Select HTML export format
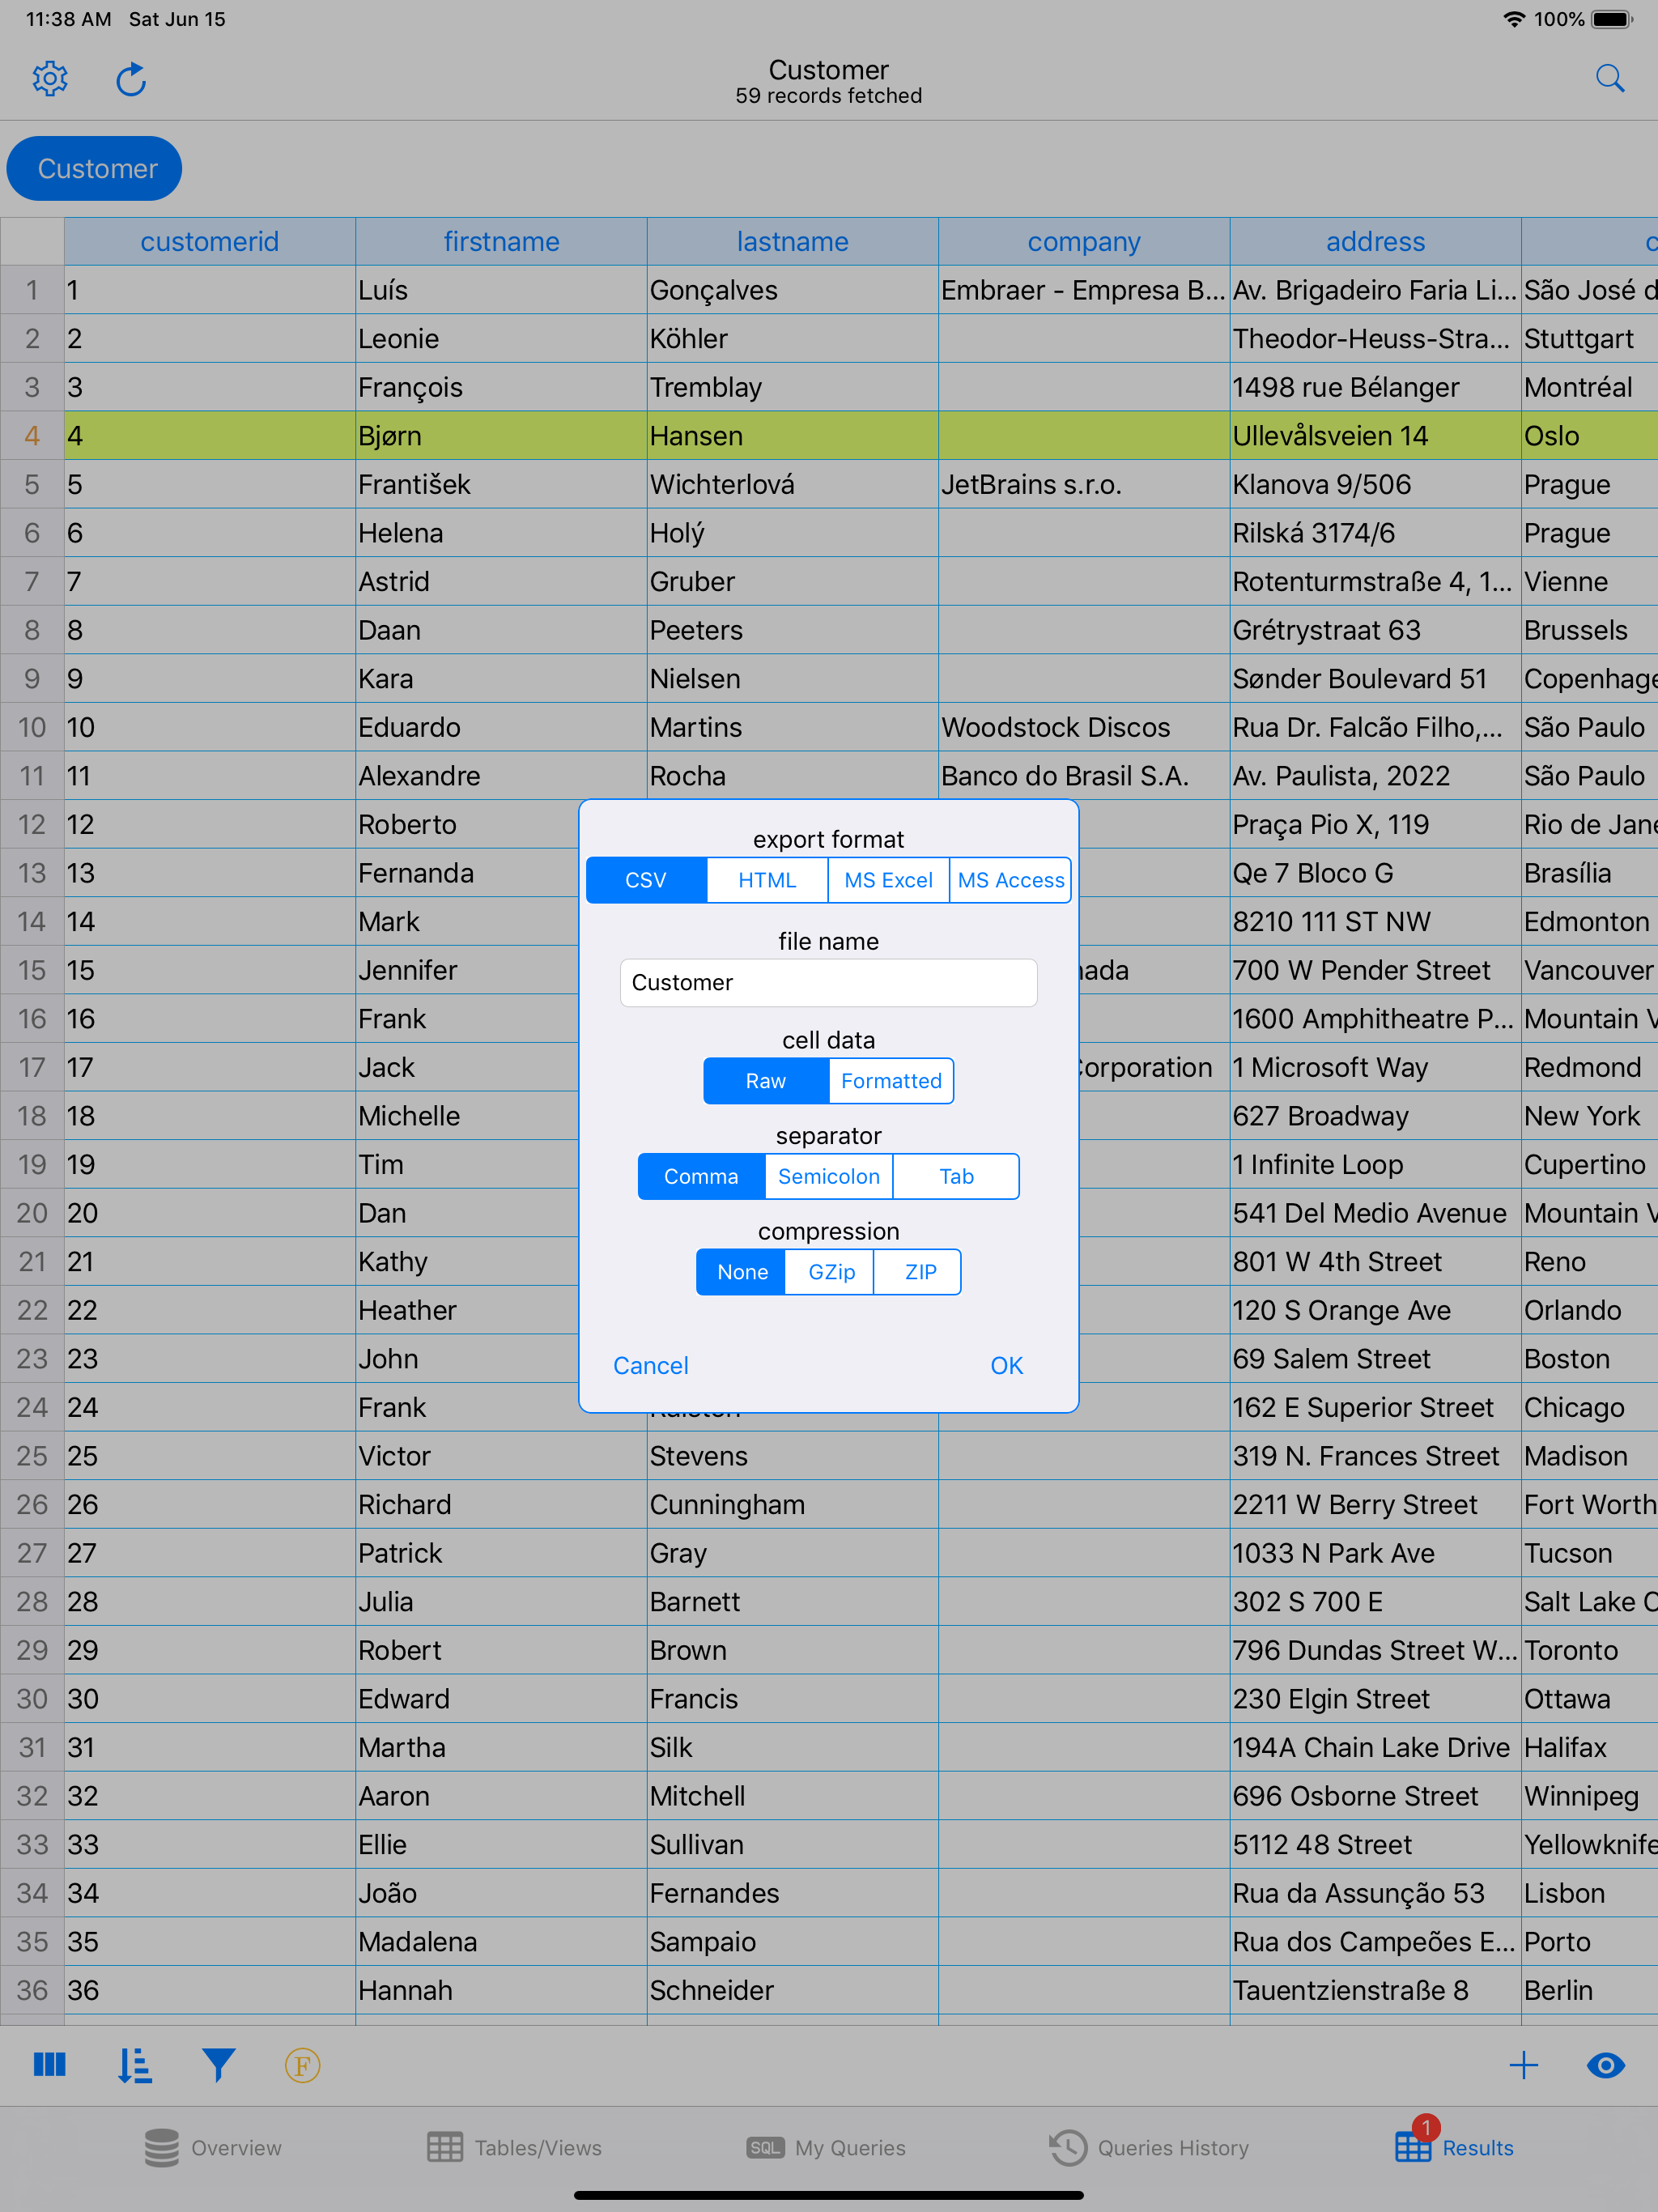The width and height of the screenshot is (1658, 2212). [x=767, y=880]
